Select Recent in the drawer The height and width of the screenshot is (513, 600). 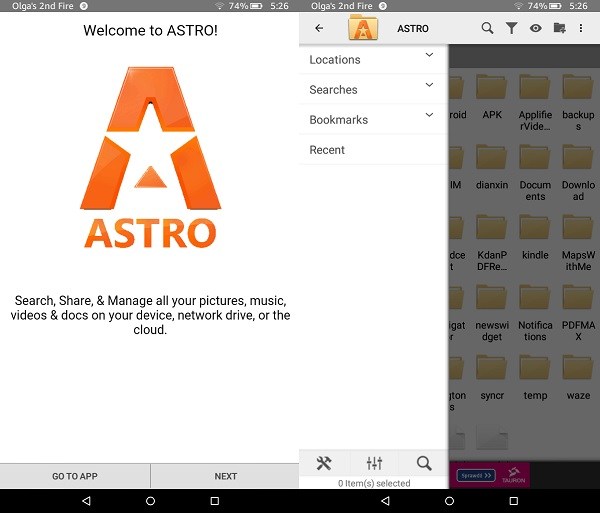click(x=373, y=150)
